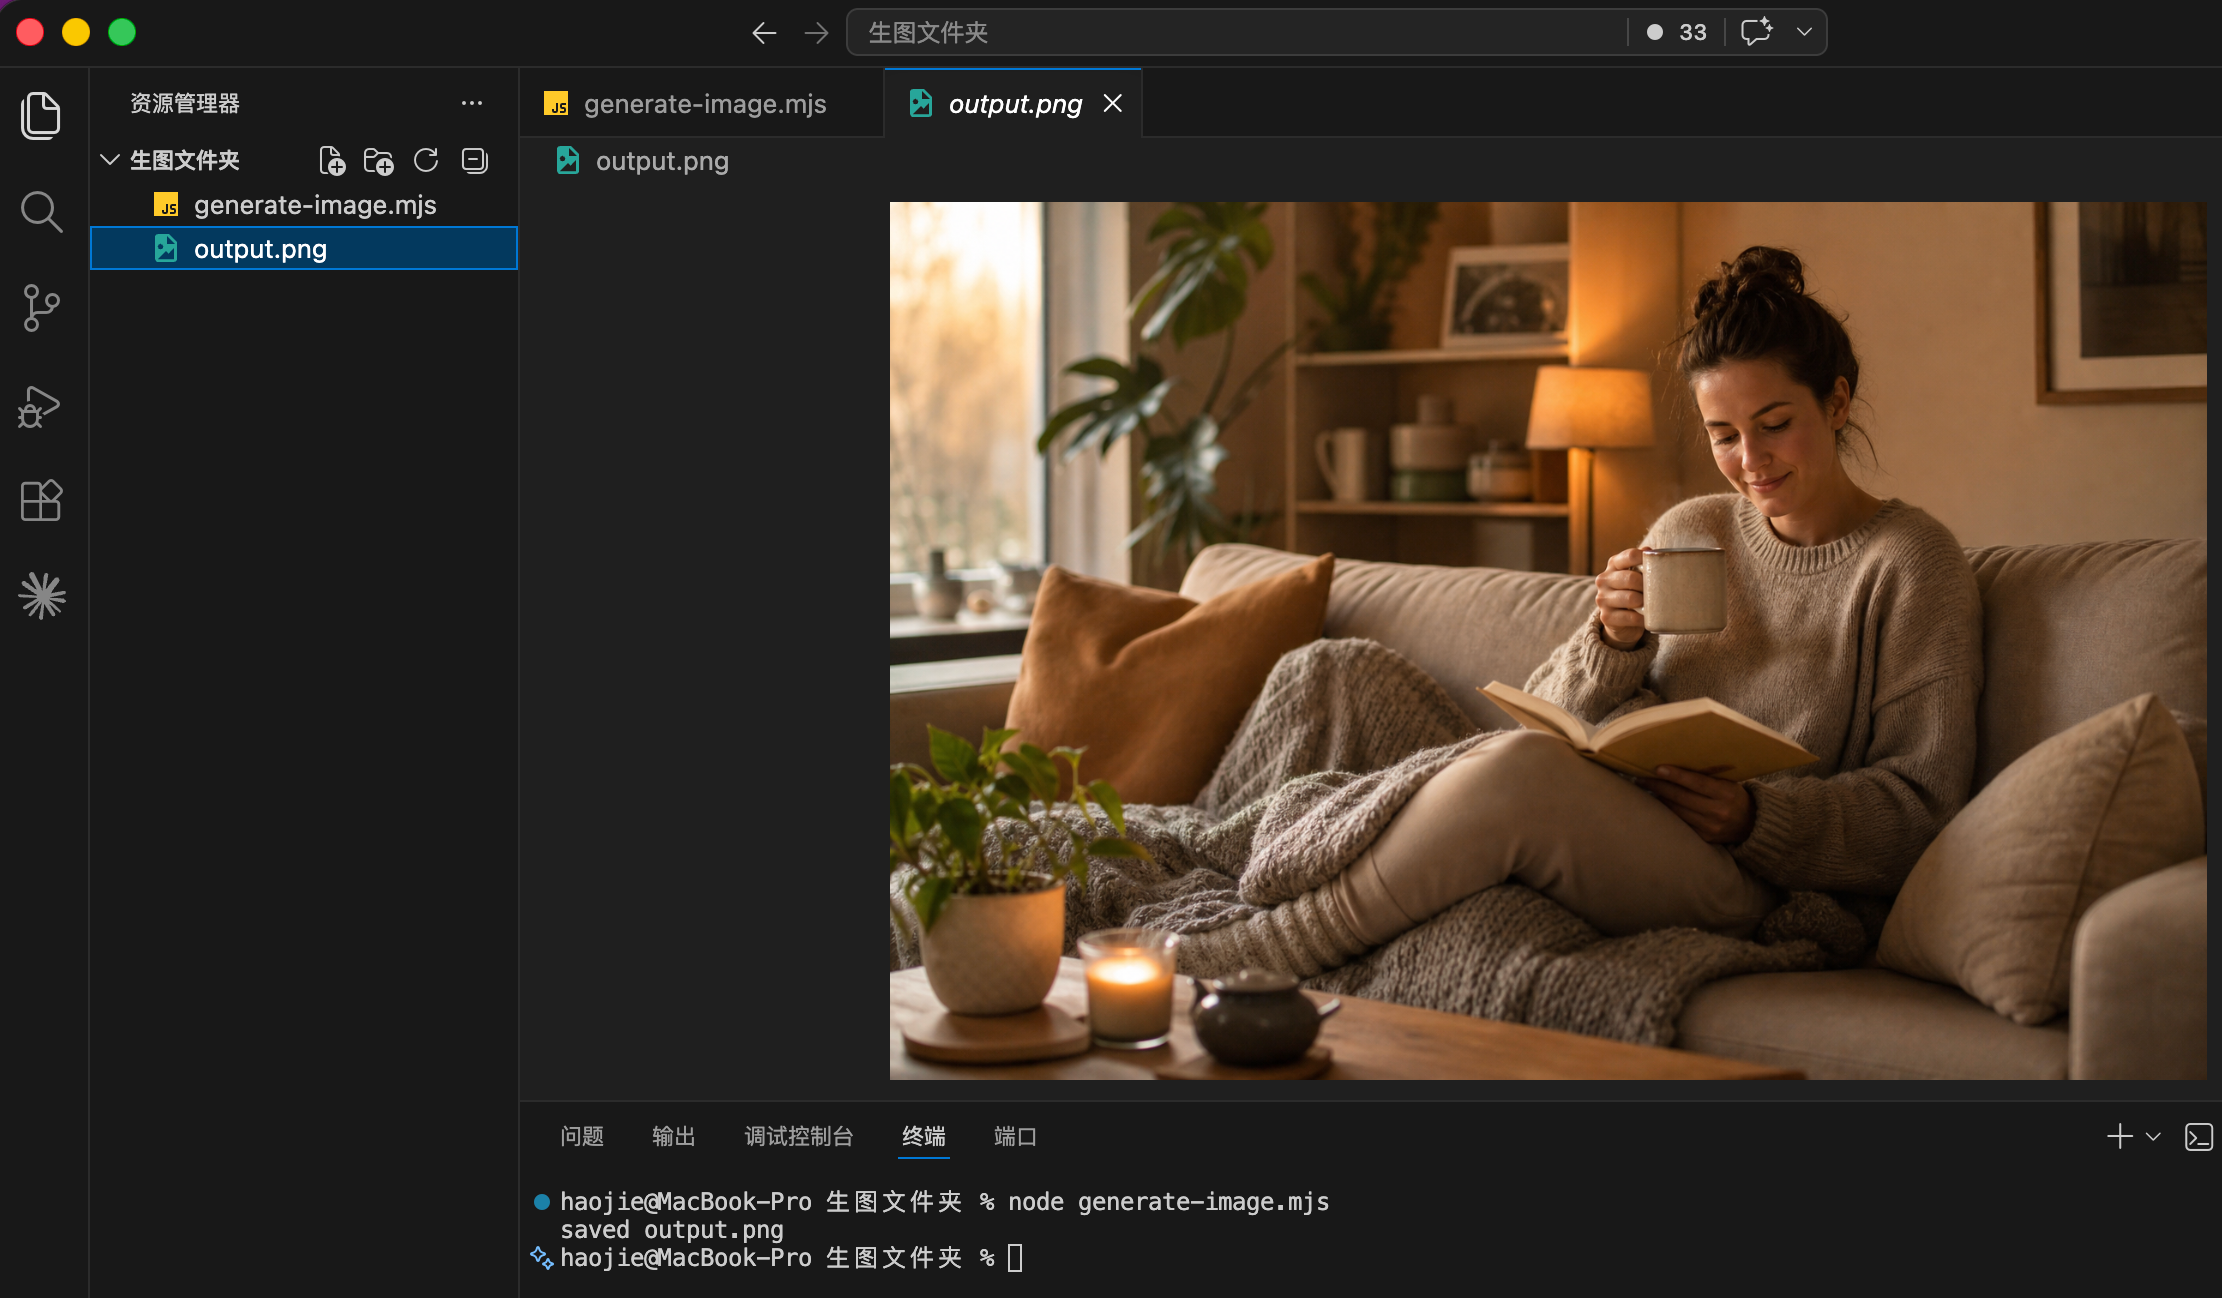Open explorer more actions ellipsis menu
The width and height of the screenshot is (2222, 1298).
pyautogui.click(x=472, y=103)
